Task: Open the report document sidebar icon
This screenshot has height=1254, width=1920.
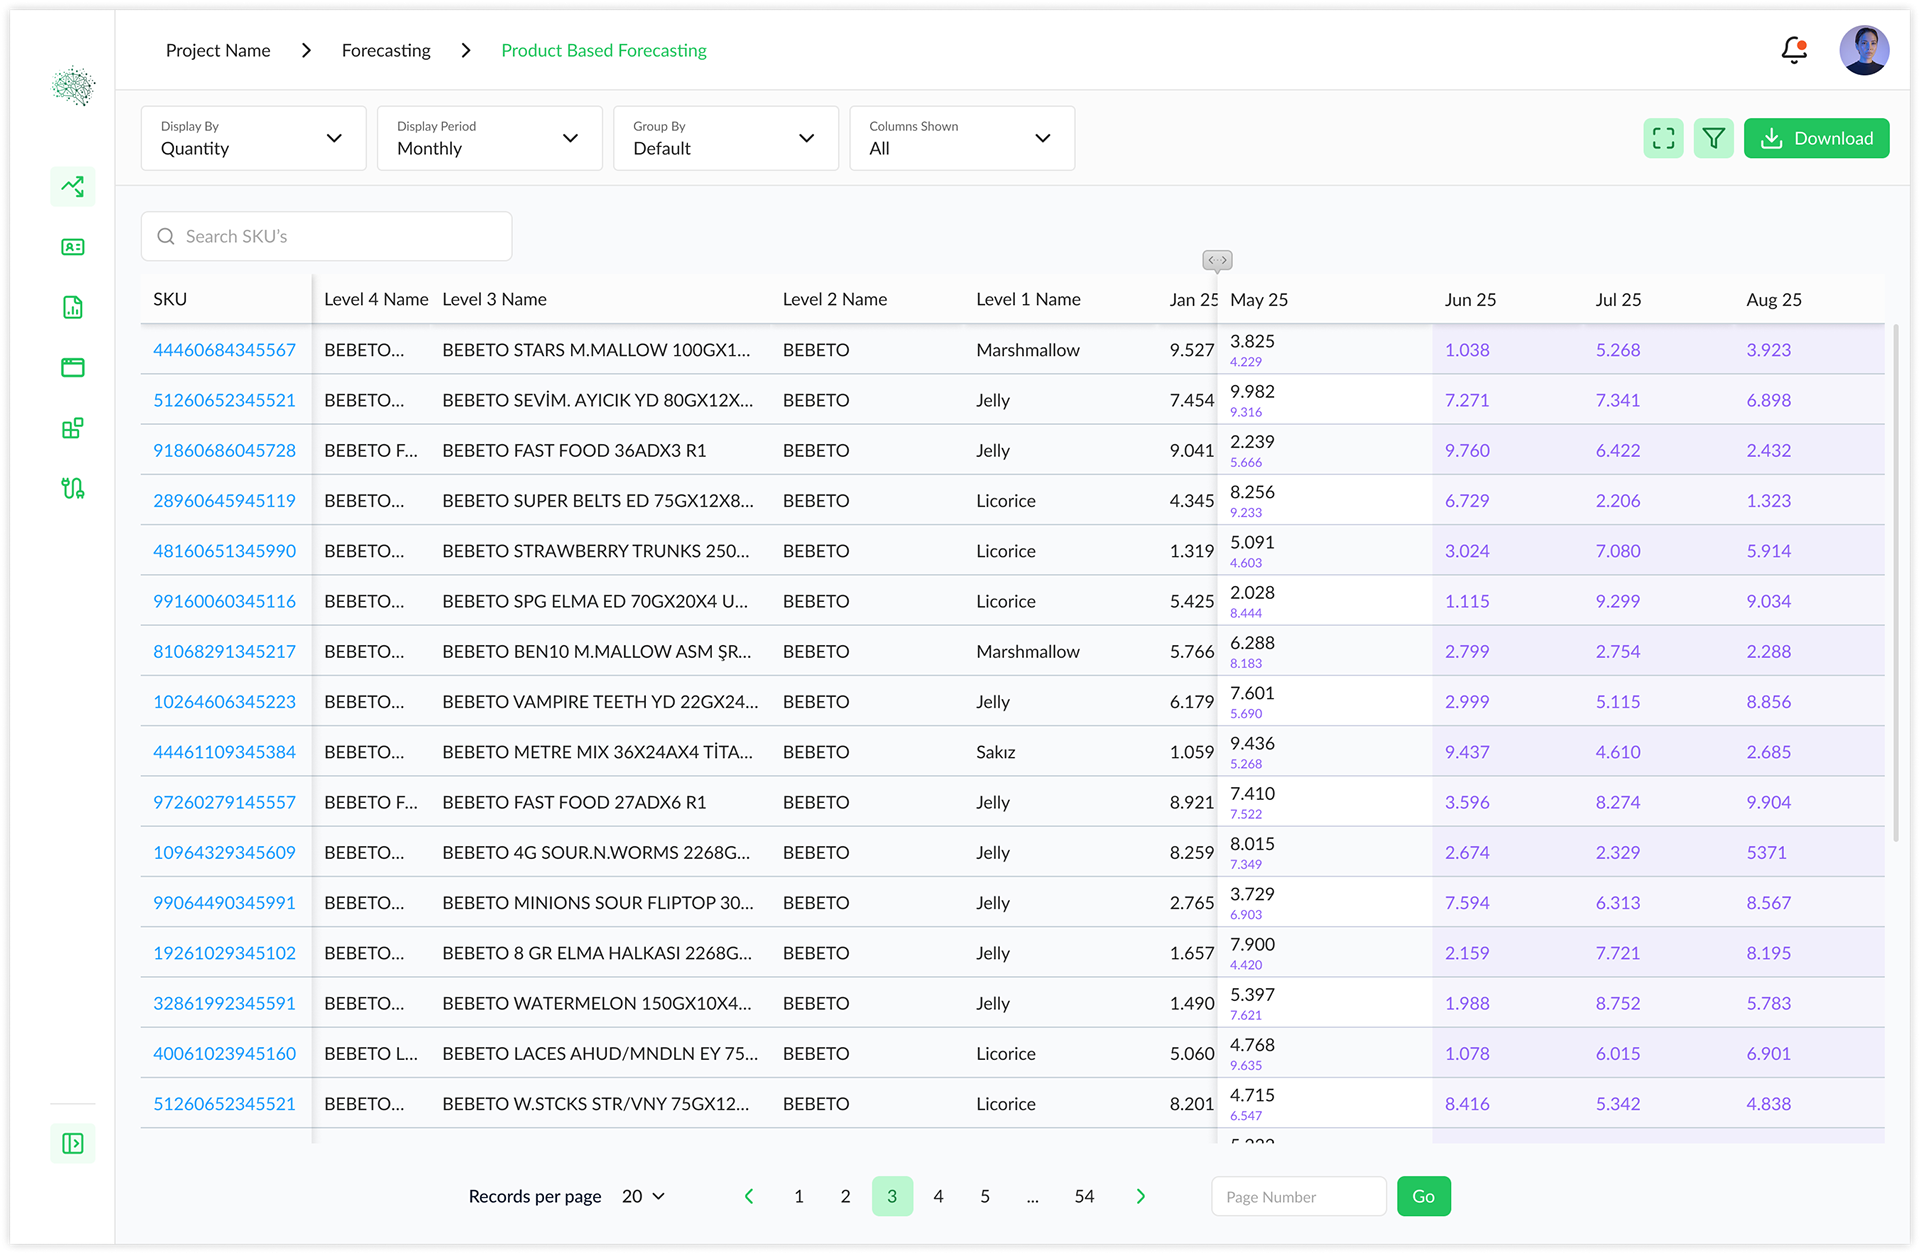Action: [73, 307]
